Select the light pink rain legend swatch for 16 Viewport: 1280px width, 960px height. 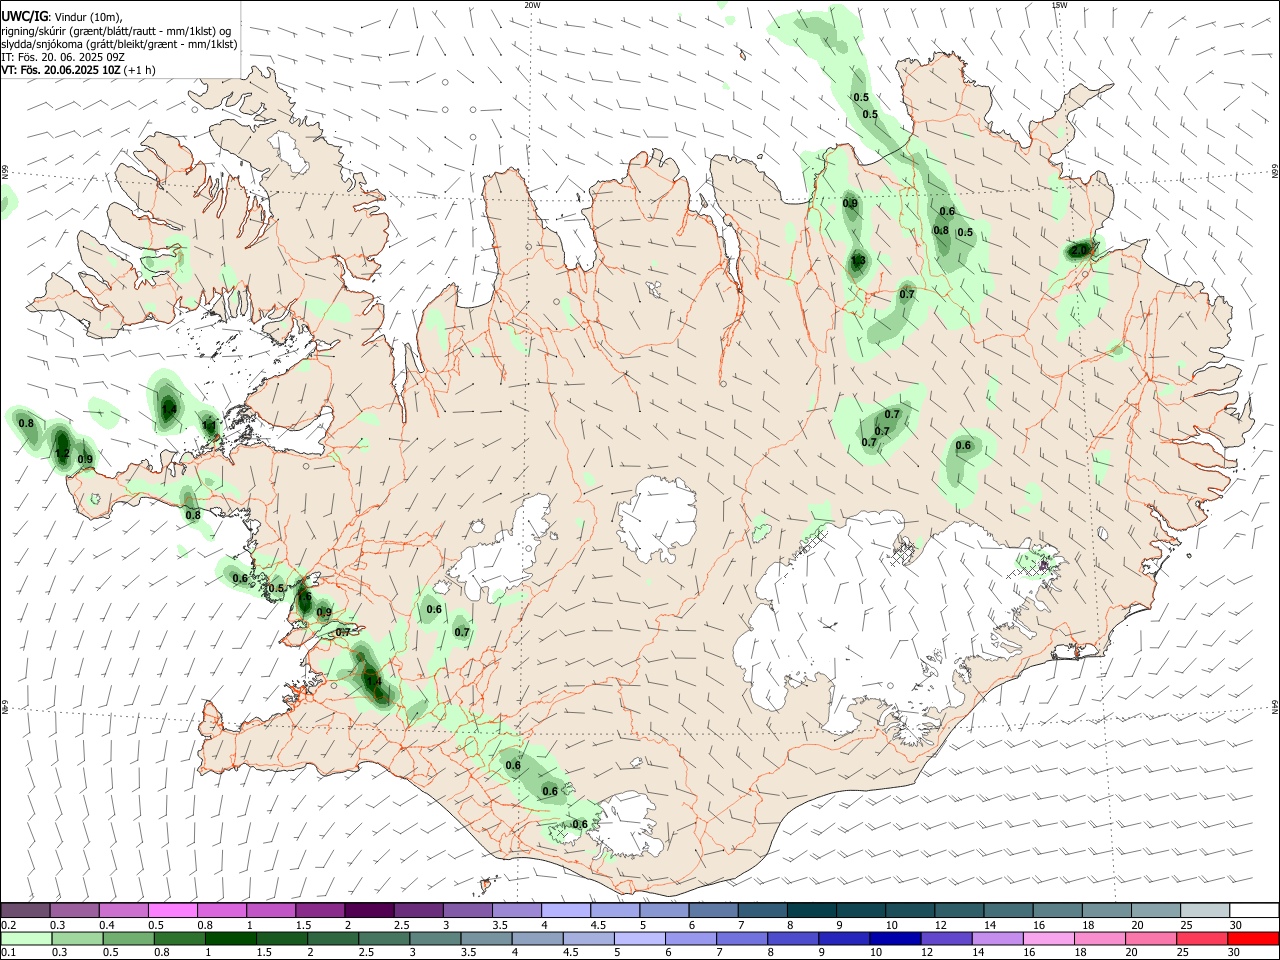1049,938
